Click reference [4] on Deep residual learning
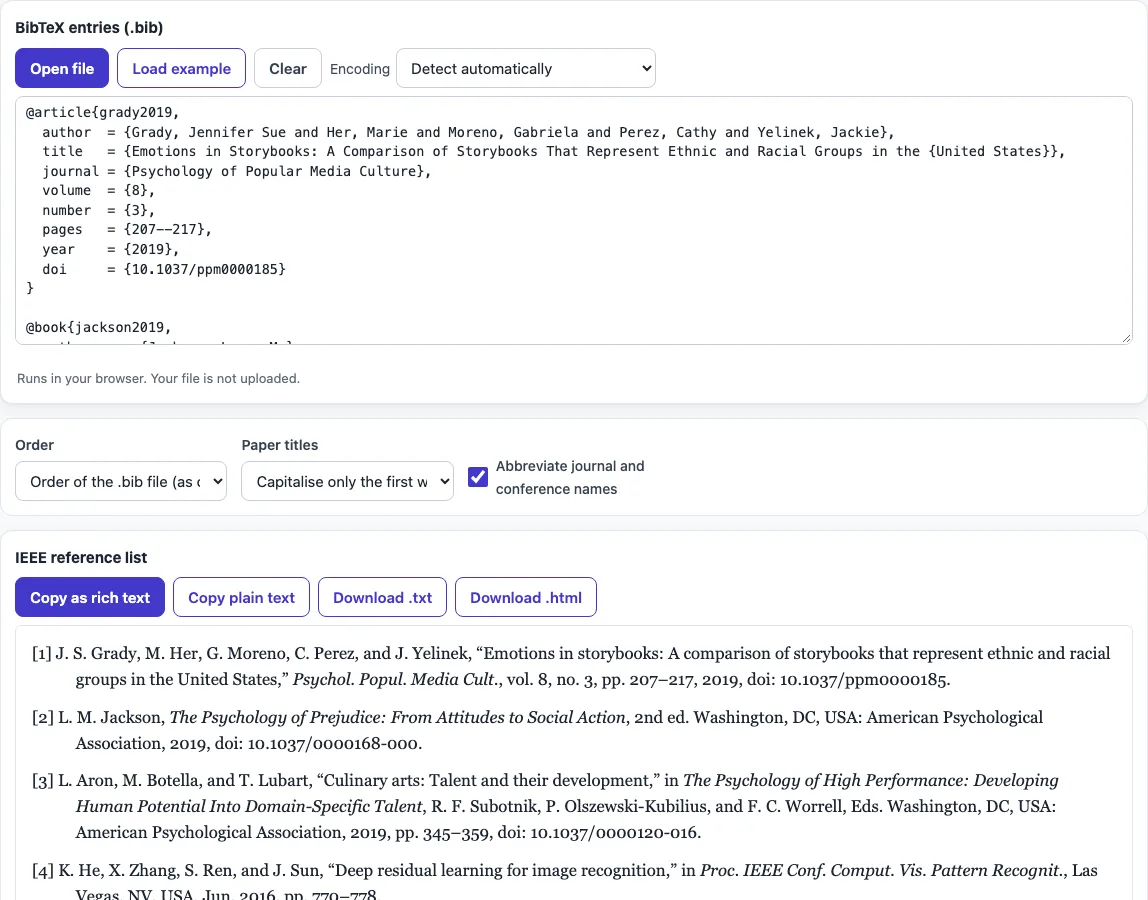 [x=564, y=882]
